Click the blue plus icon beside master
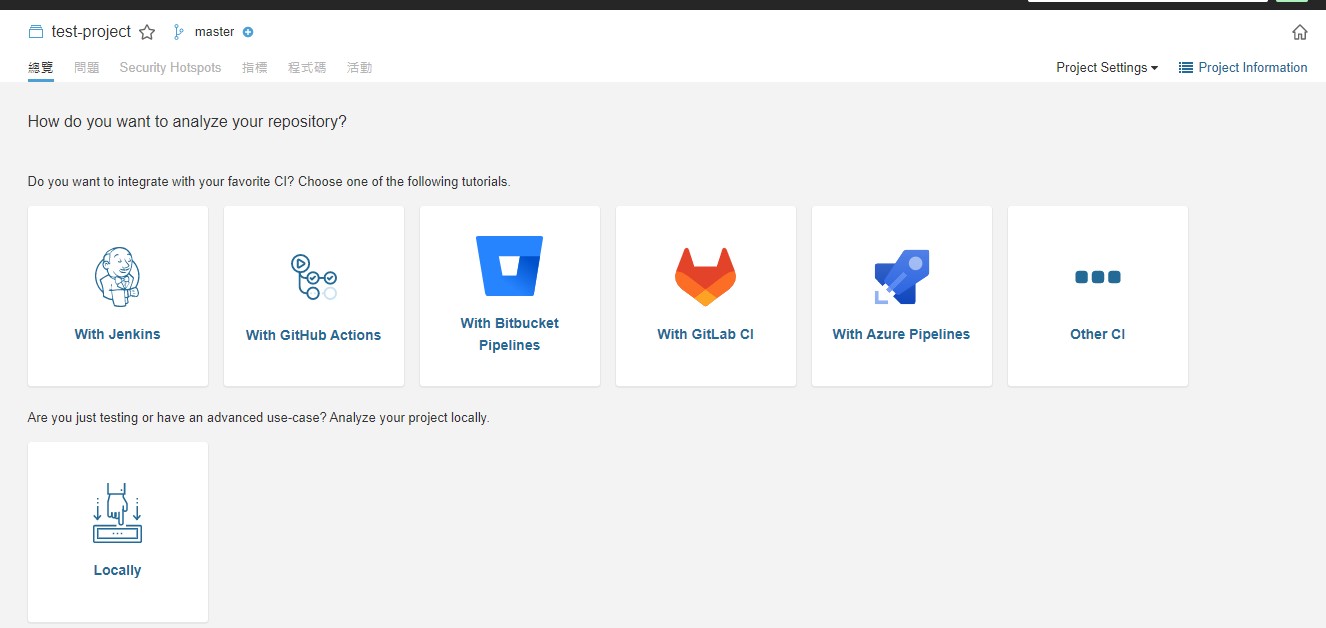The height and width of the screenshot is (628, 1326). (x=248, y=32)
